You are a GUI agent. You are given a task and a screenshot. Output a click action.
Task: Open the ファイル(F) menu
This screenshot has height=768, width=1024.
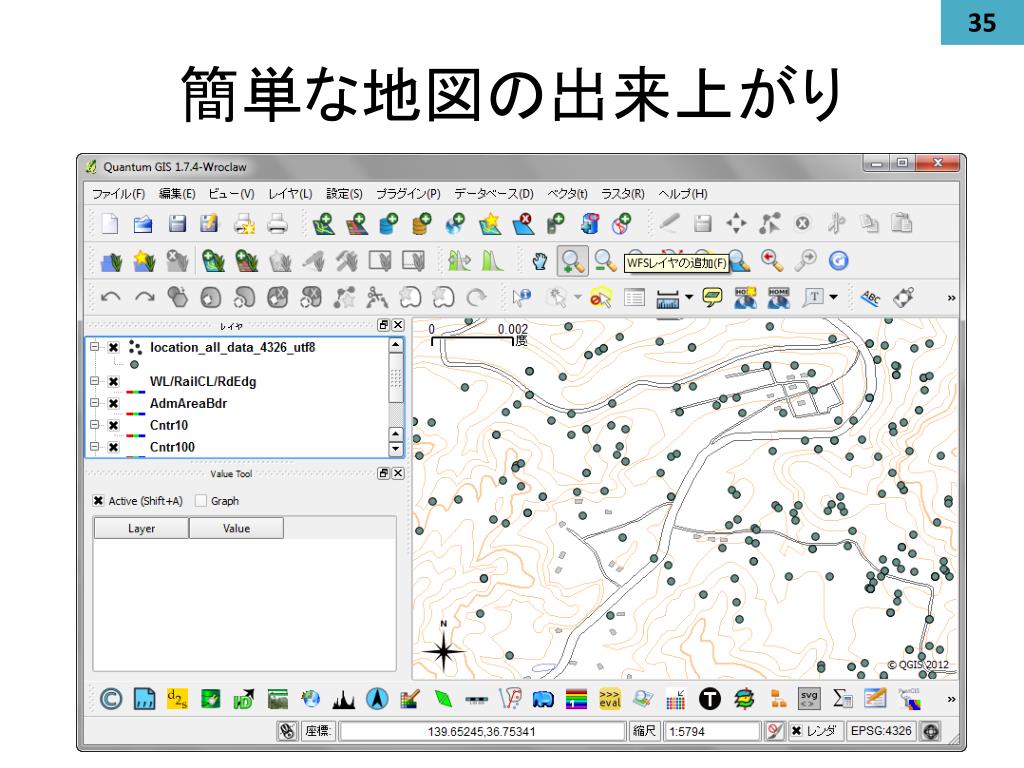pyautogui.click(x=118, y=194)
